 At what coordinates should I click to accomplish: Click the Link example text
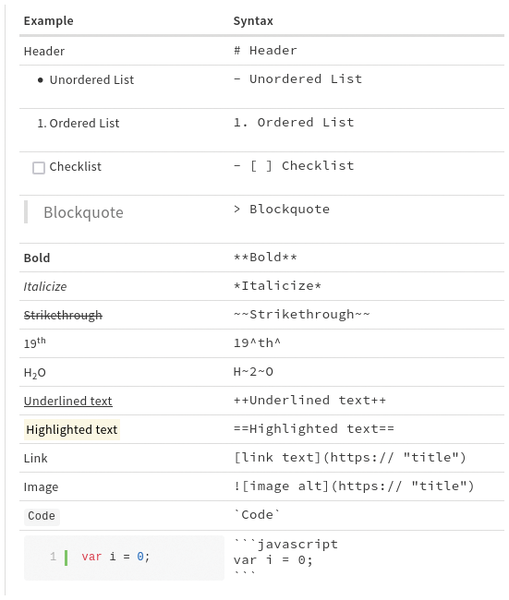coord(36,458)
